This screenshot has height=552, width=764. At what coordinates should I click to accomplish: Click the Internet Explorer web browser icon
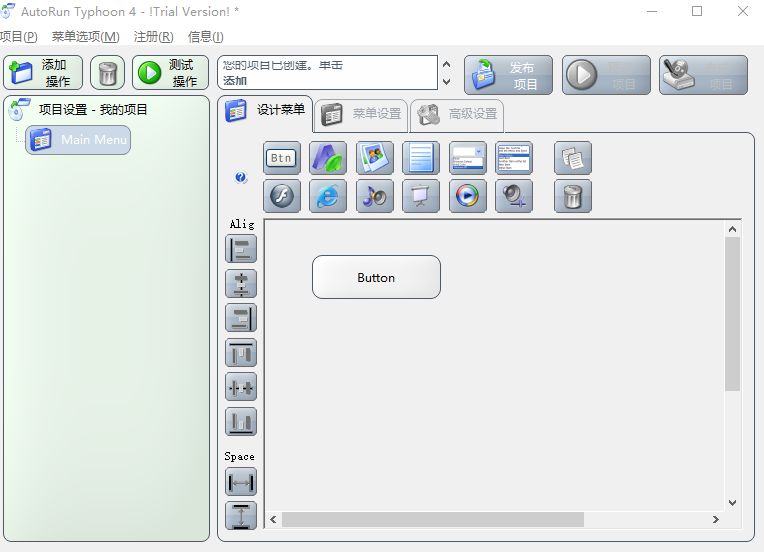pos(327,196)
